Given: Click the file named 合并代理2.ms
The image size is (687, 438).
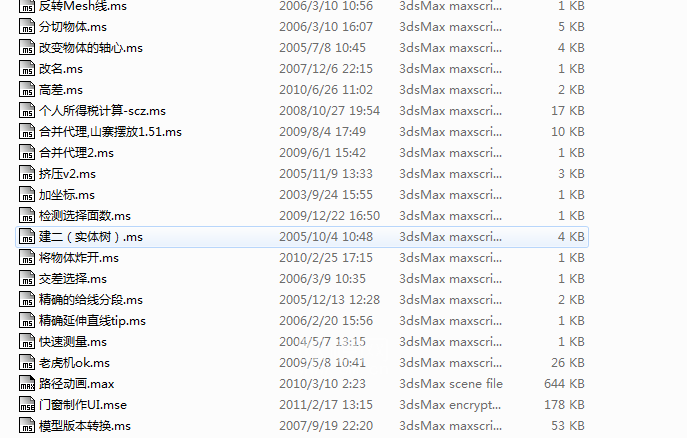Looking at the screenshot, I should click(x=76, y=153).
